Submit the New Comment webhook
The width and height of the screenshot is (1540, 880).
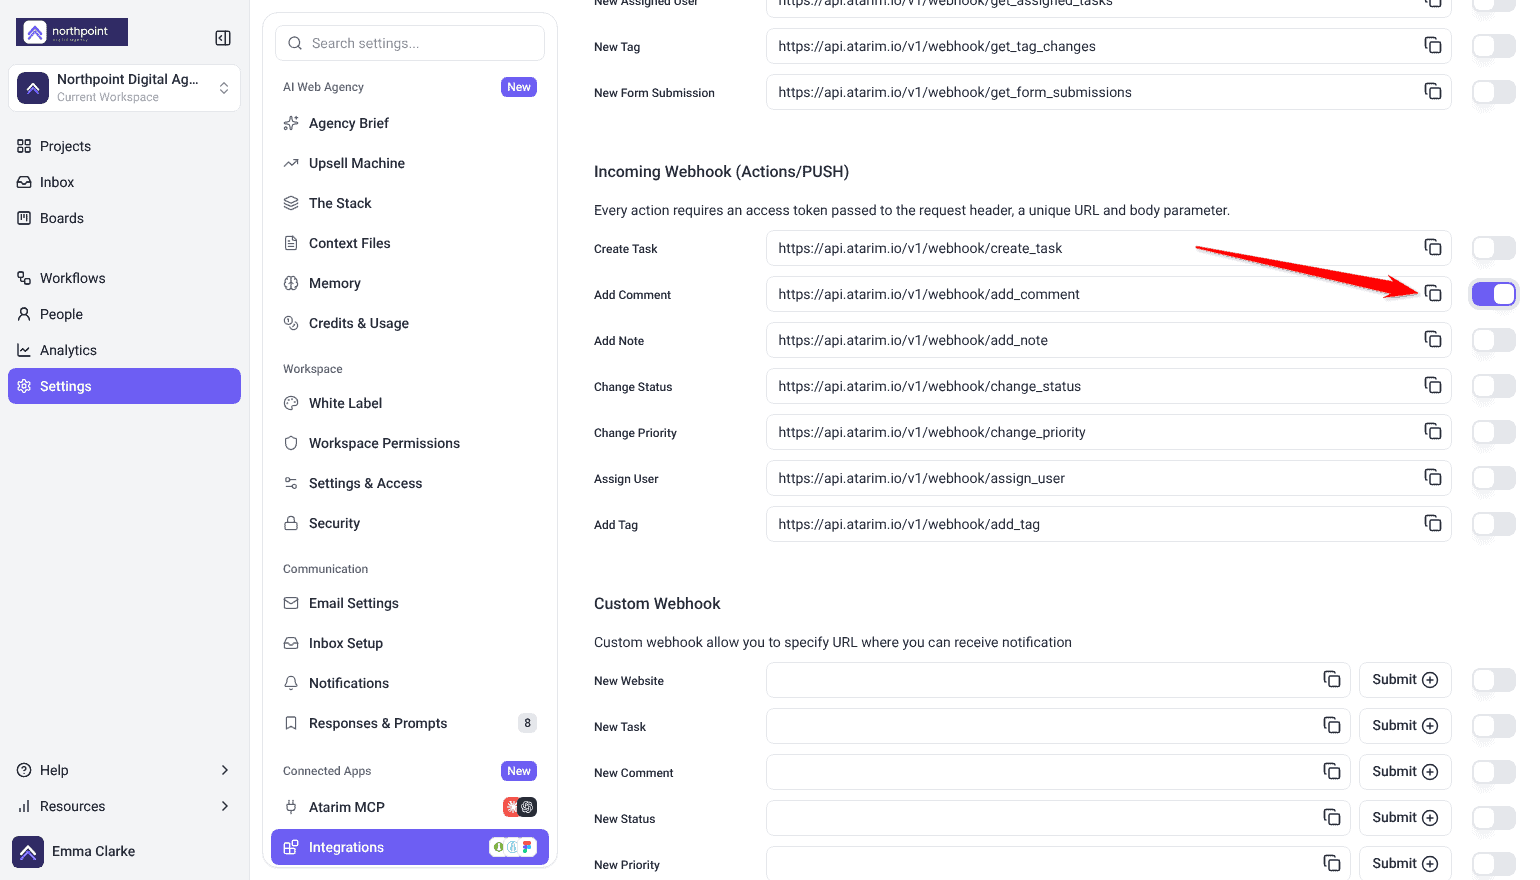[1405, 772]
